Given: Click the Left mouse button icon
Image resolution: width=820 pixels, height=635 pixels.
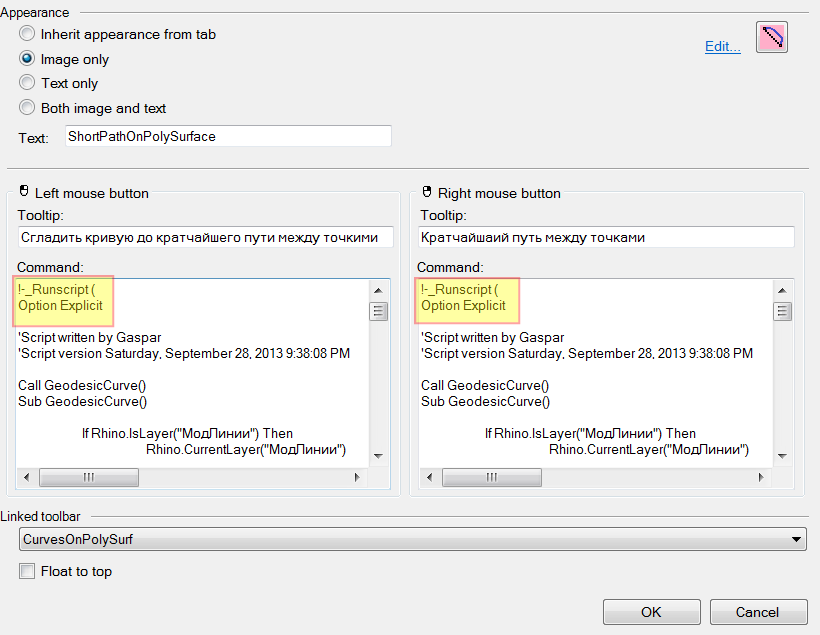Looking at the screenshot, I should pyautogui.click(x=24, y=192).
